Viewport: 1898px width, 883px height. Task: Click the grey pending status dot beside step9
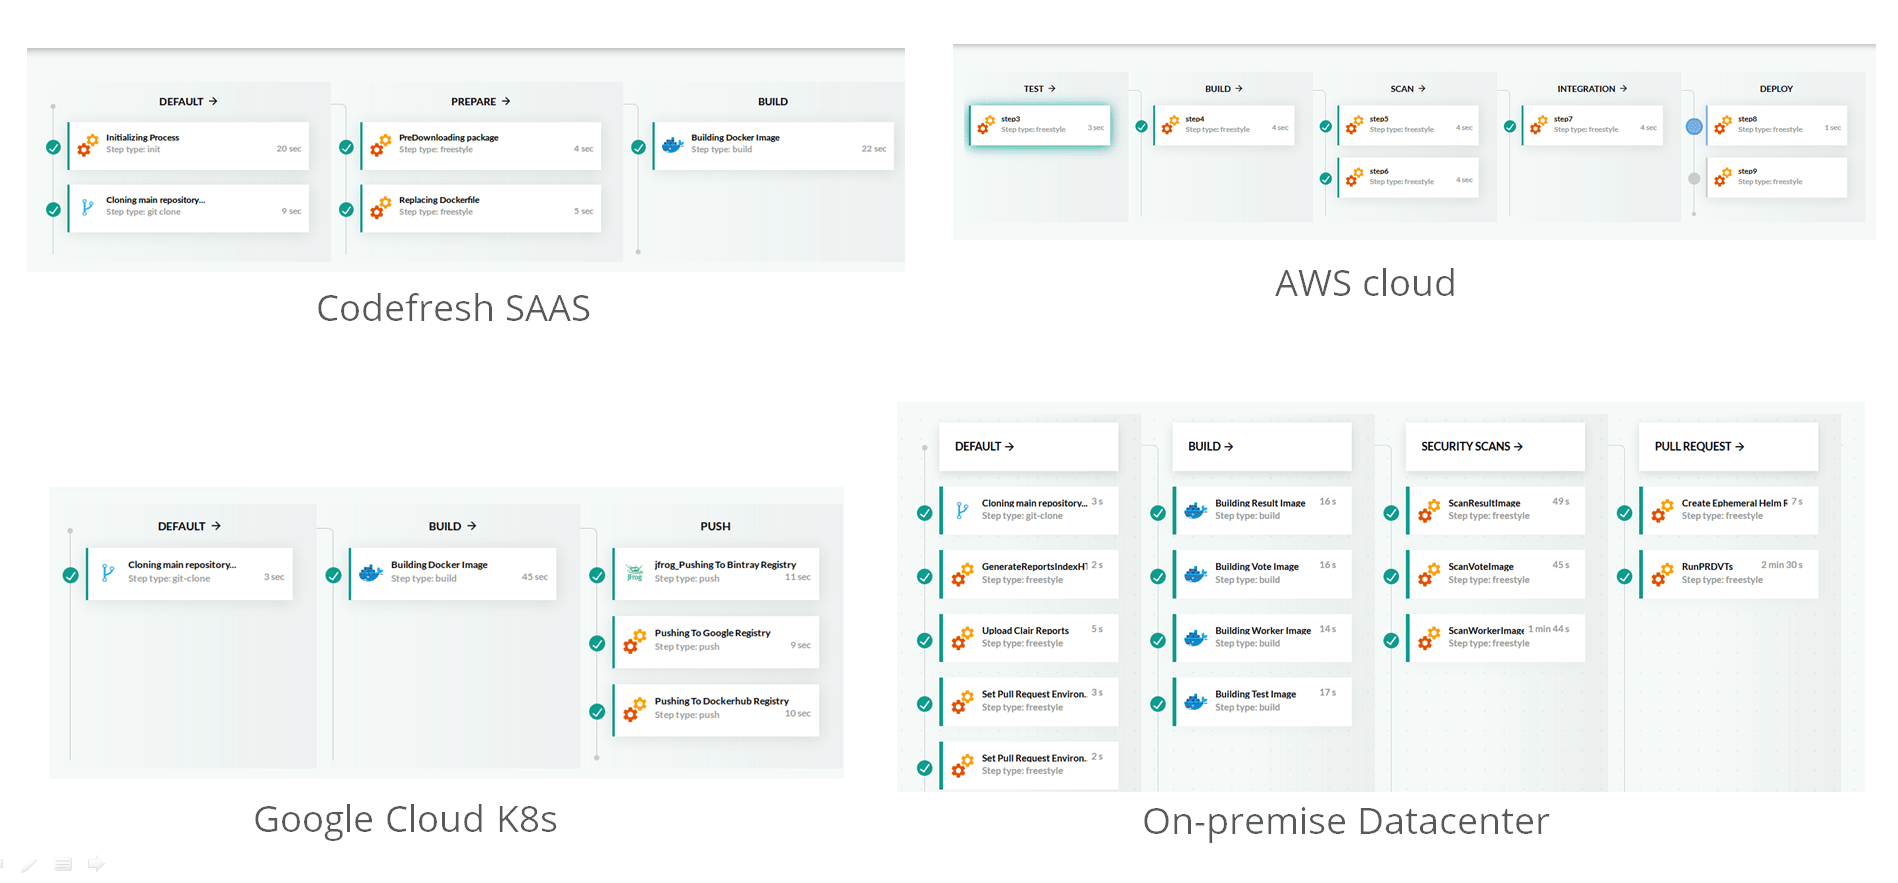pos(1694,179)
